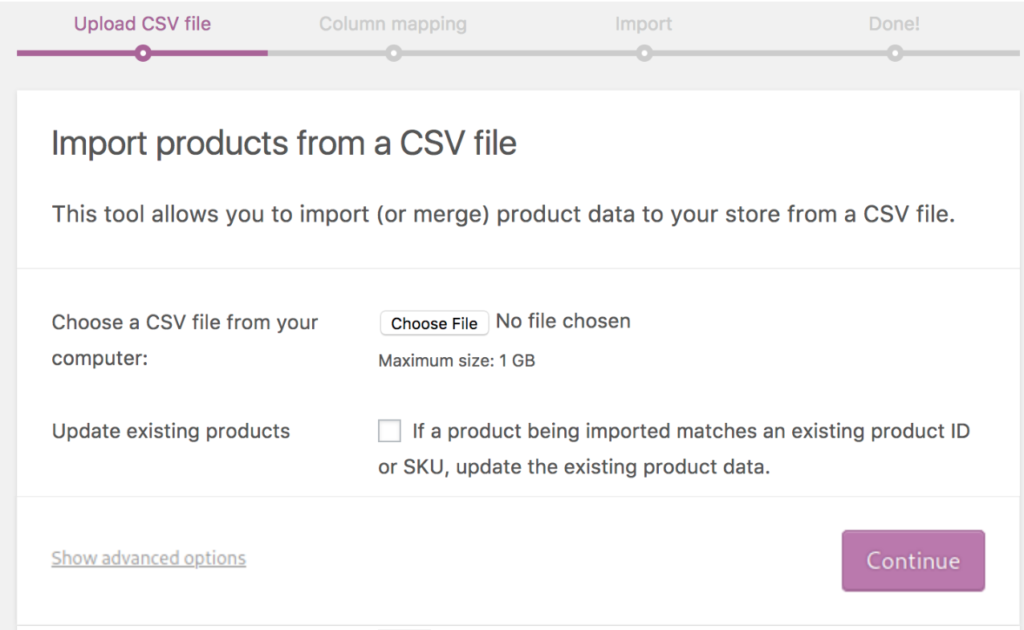Enable the Update existing products checkbox
The width and height of the screenshot is (1024, 630).
(389, 431)
